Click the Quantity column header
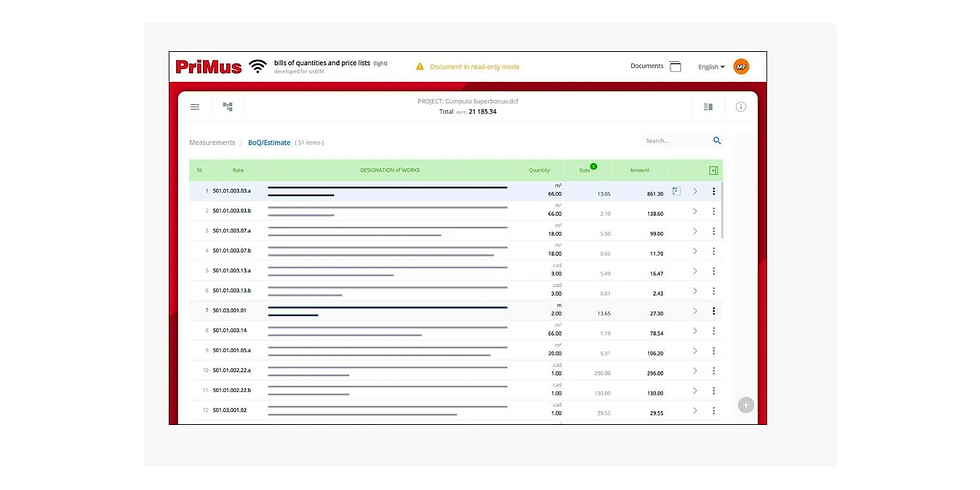This screenshot has height=490, width=980. coord(539,170)
